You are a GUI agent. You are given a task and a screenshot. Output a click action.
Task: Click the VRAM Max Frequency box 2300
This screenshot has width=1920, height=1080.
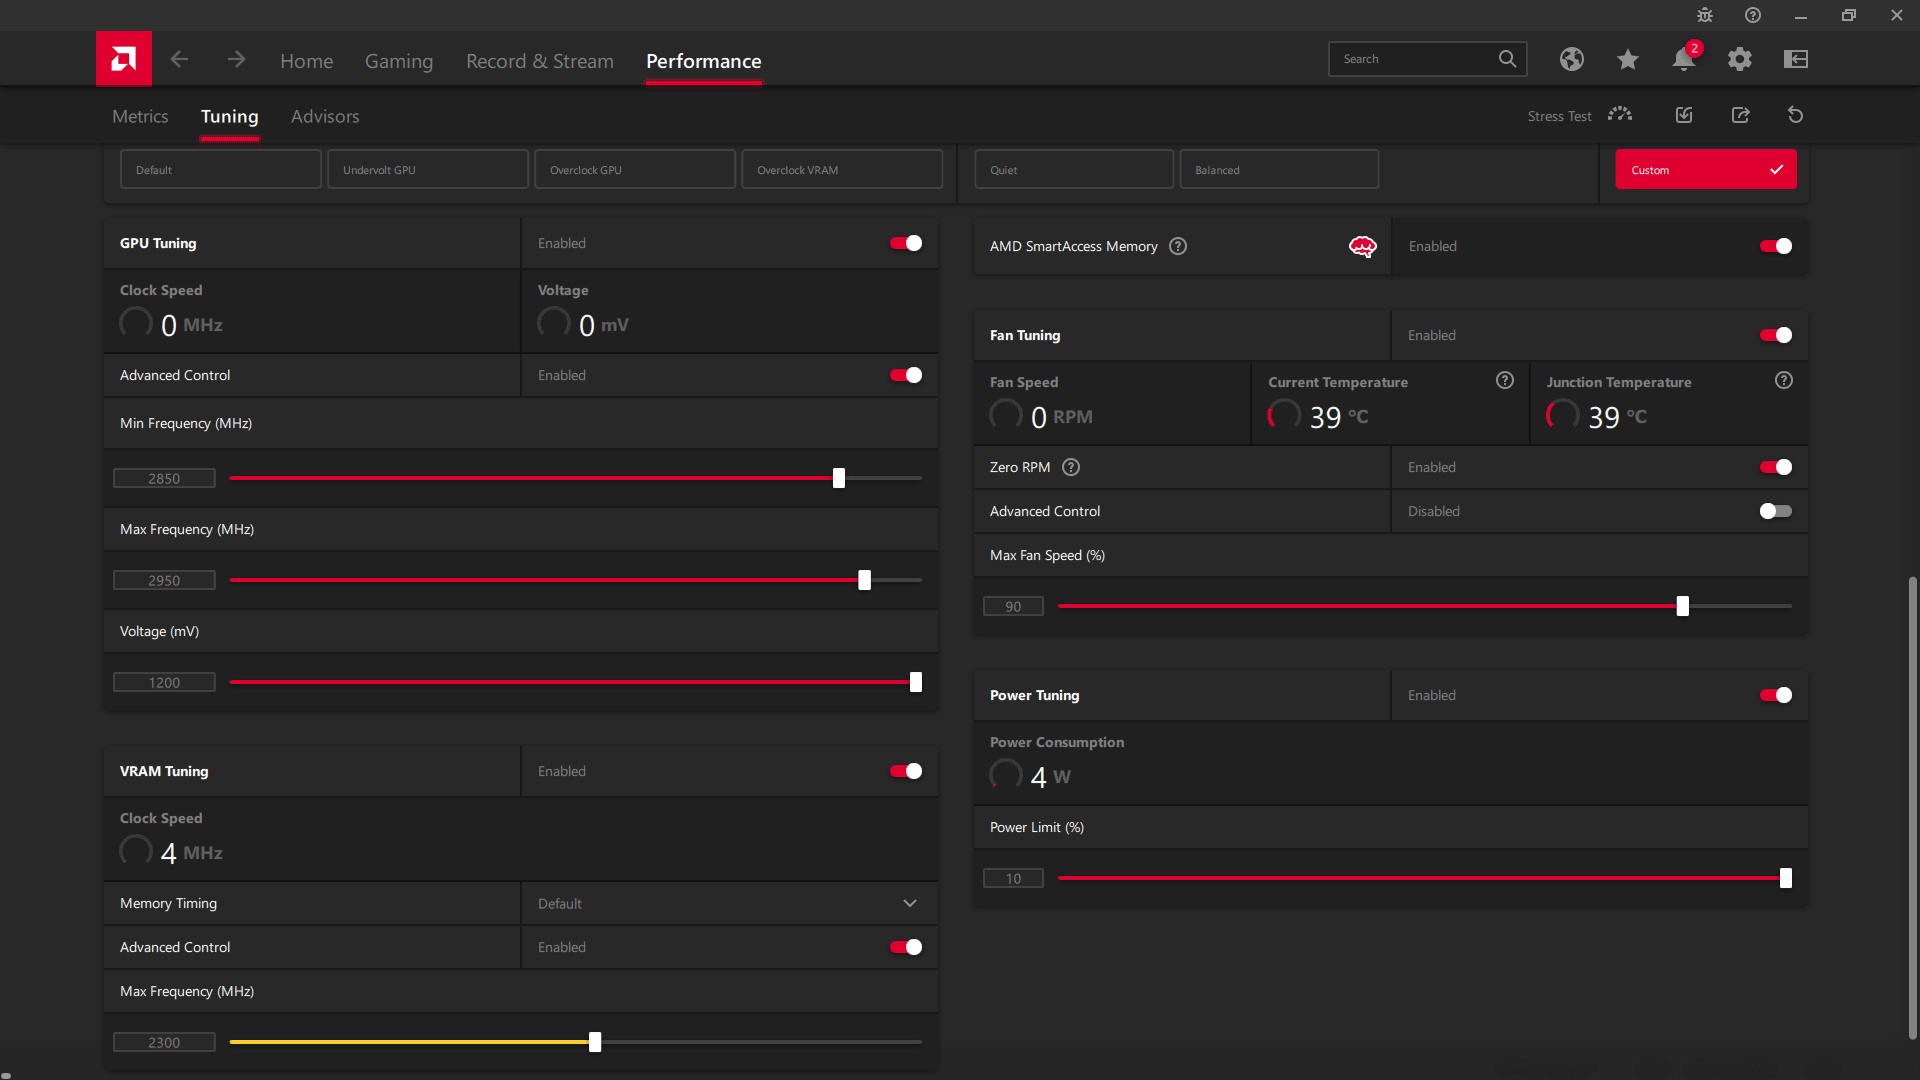pyautogui.click(x=164, y=1042)
